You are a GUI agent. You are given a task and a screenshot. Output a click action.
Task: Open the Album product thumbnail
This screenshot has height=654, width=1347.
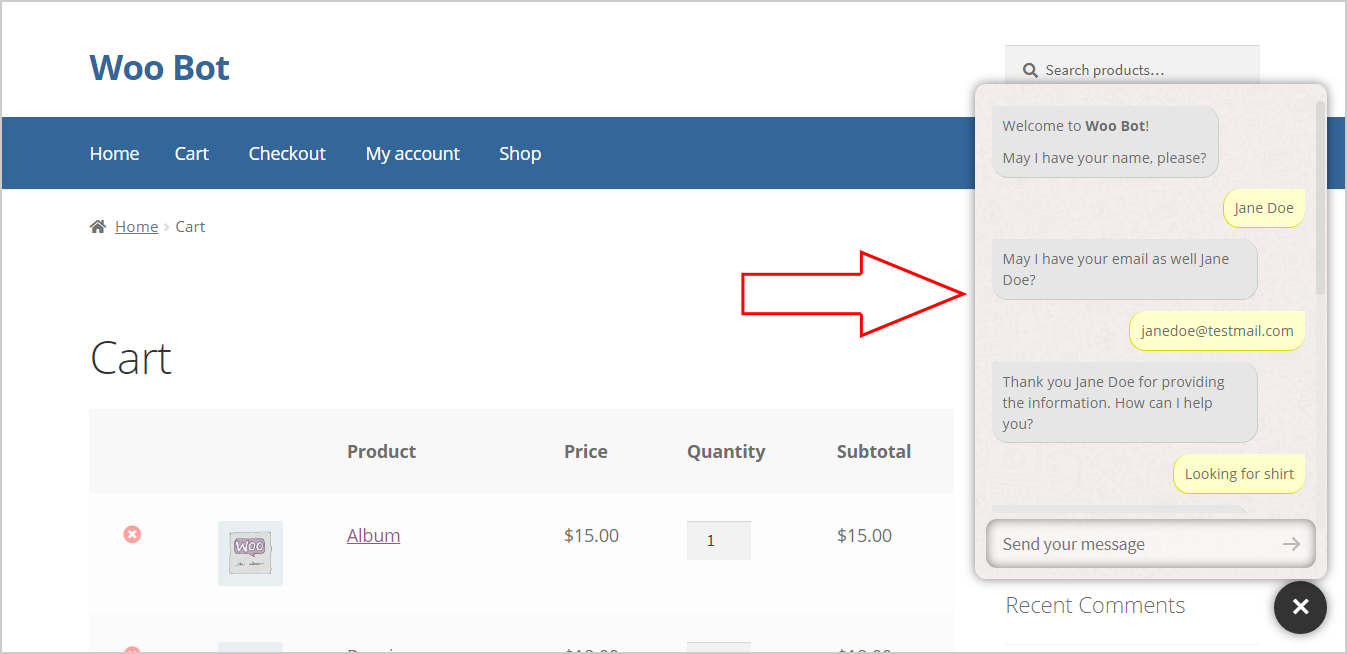[x=250, y=553]
